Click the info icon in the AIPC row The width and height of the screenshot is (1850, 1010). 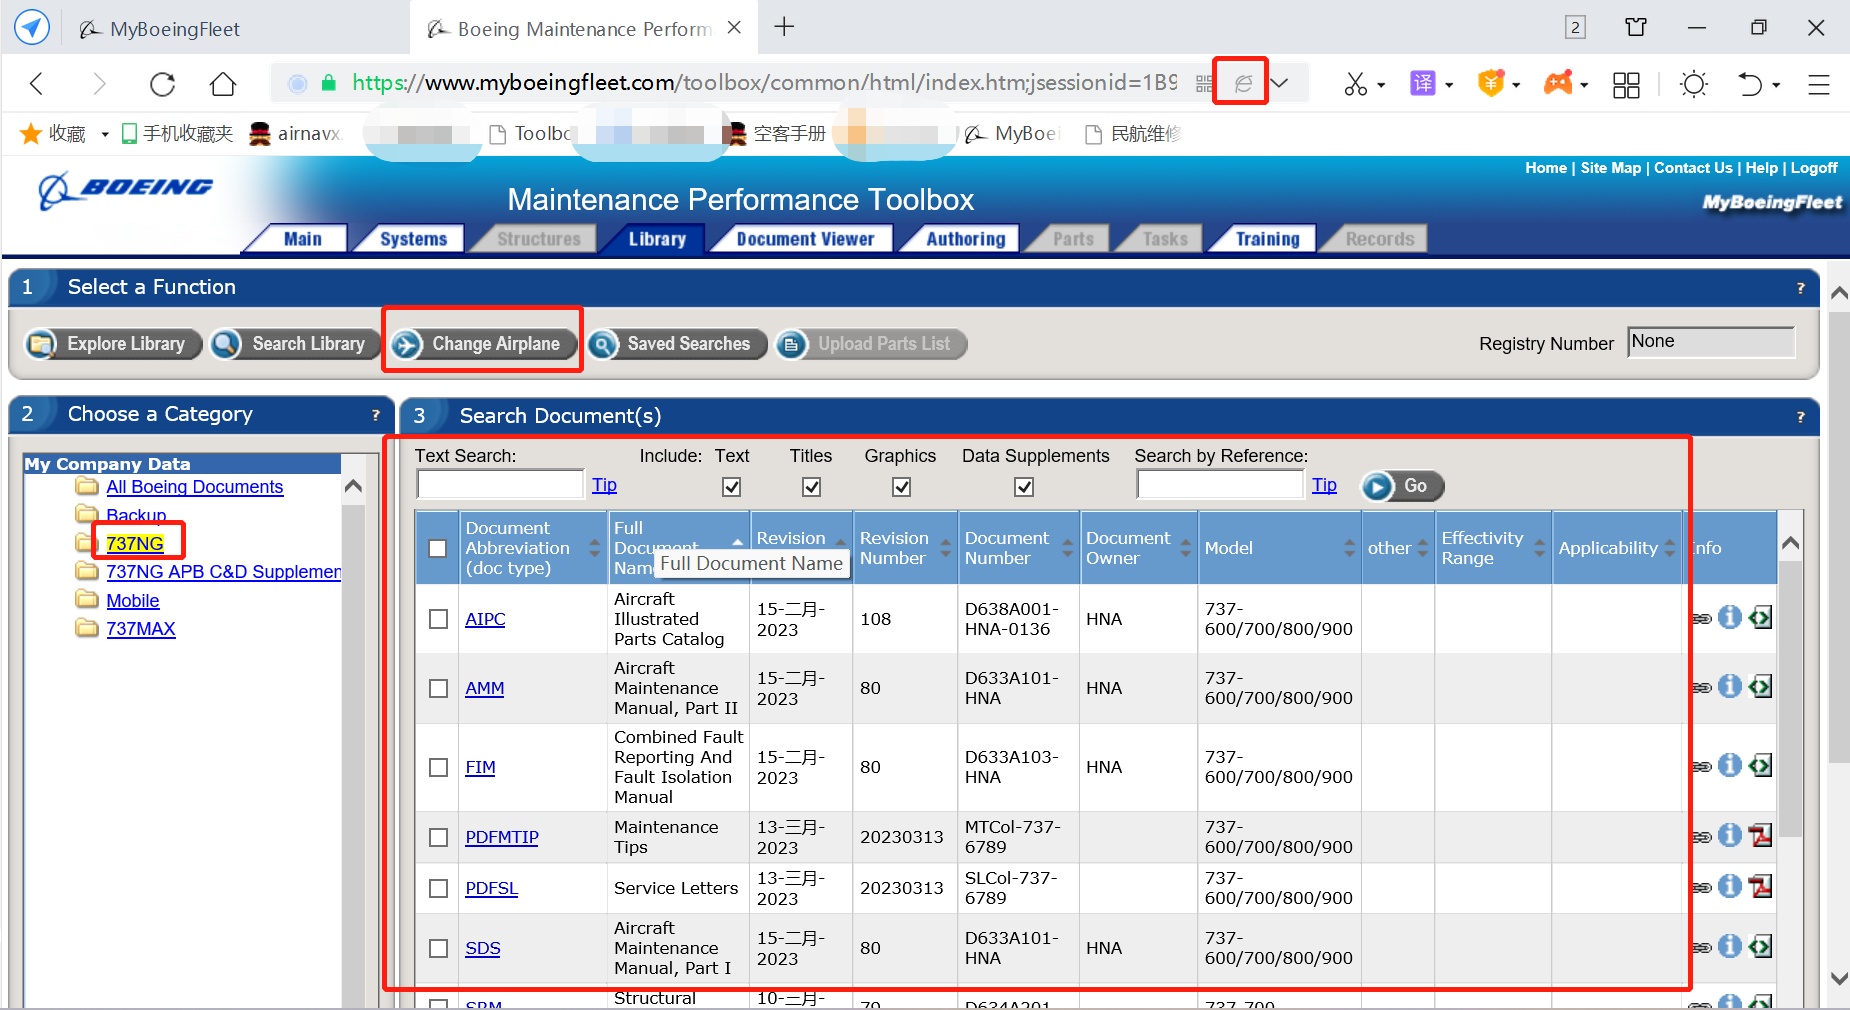pyautogui.click(x=1730, y=617)
